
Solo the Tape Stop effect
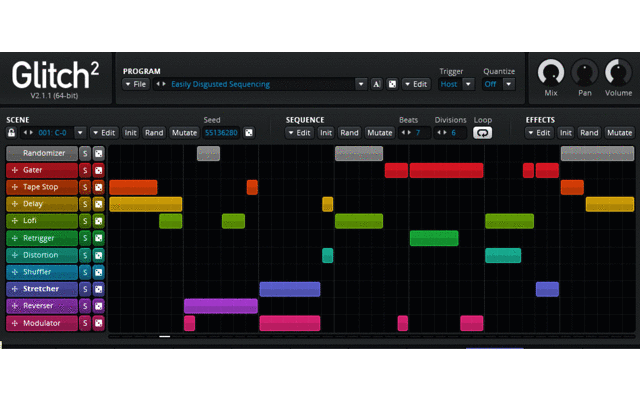click(85, 187)
